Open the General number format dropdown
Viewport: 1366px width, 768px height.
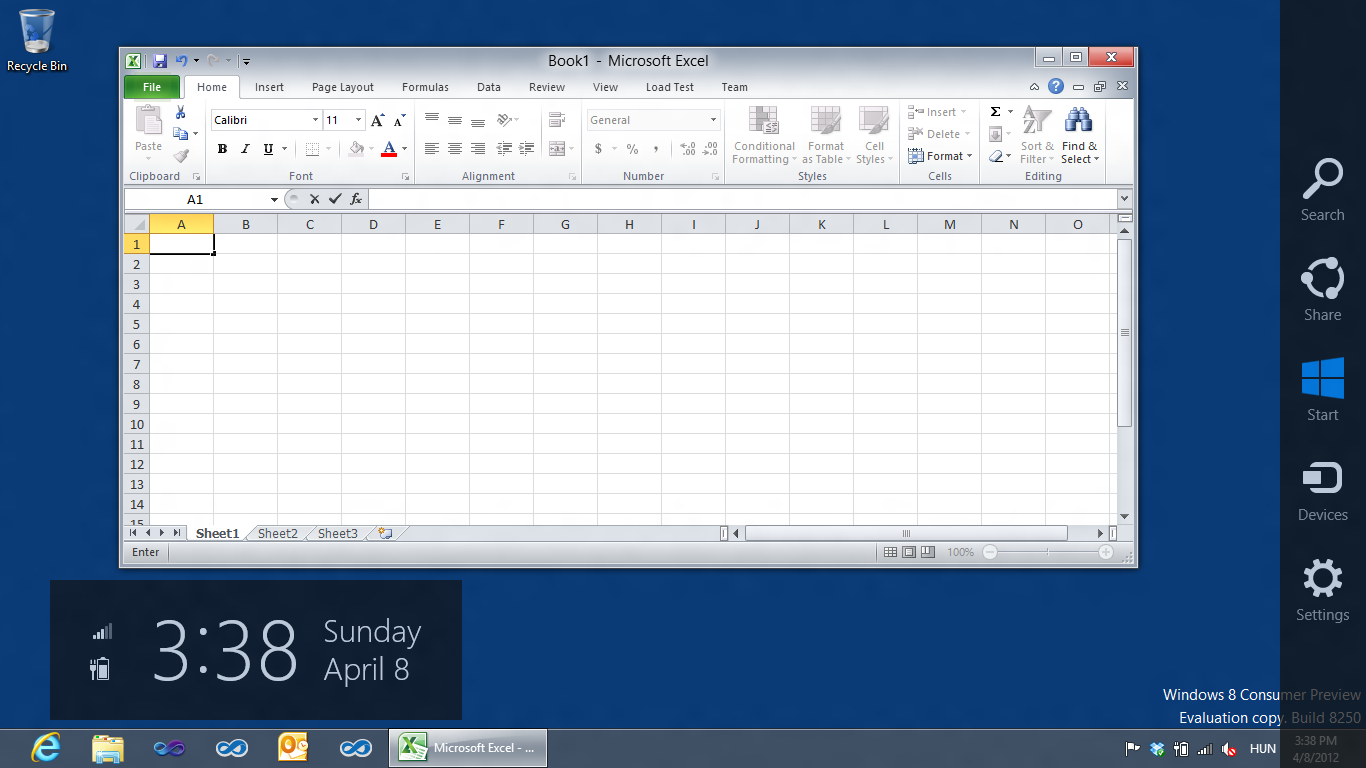pyautogui.click(x=713, y=120)
